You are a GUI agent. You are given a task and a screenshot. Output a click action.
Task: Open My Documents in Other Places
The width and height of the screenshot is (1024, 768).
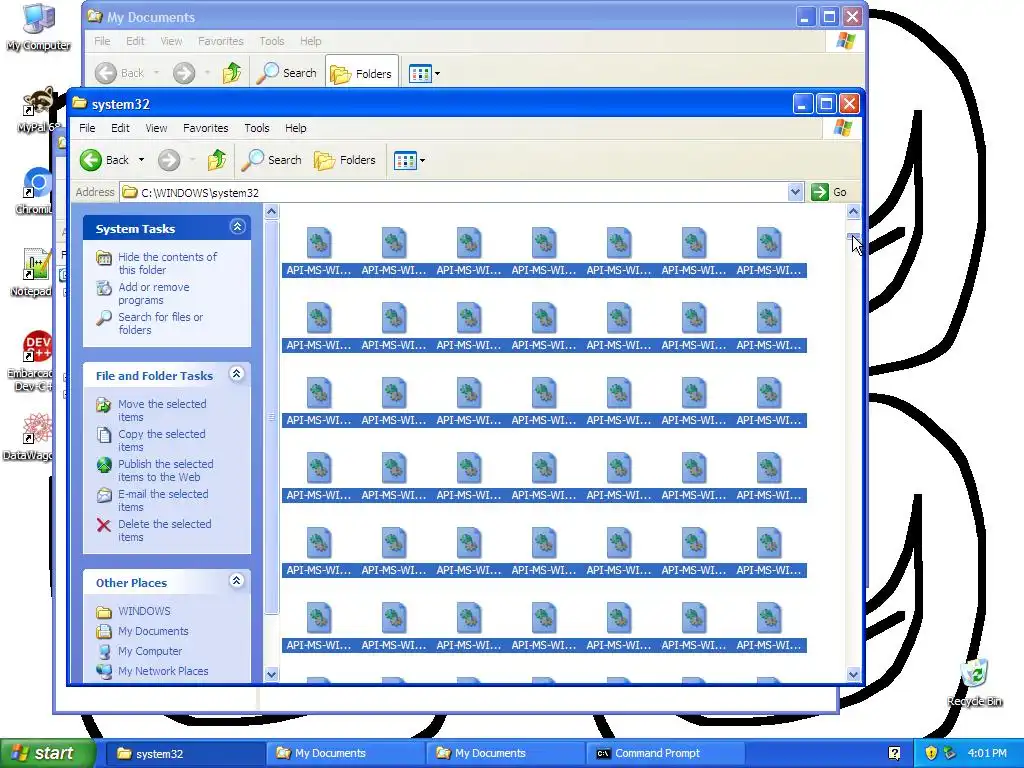(x=153, y=632)
